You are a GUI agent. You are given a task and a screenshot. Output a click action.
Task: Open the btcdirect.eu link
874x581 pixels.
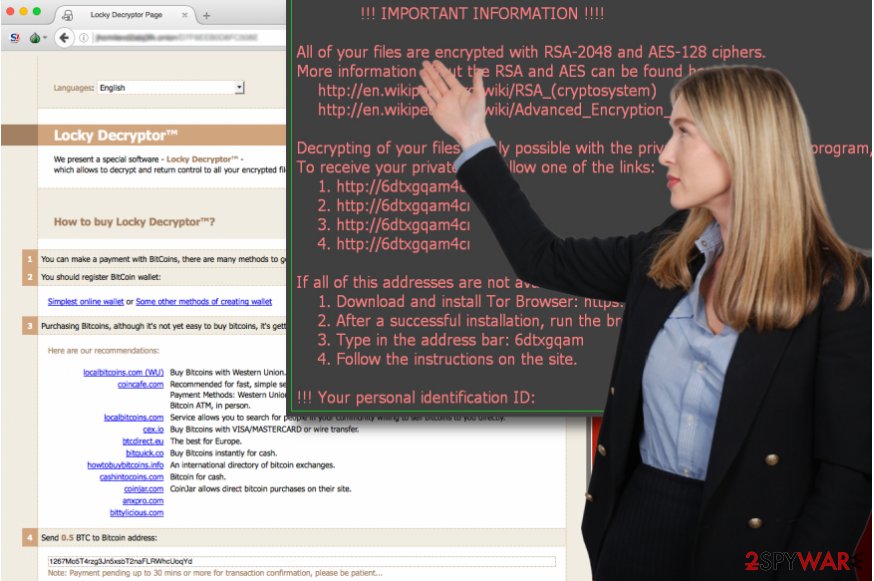point(143,441)
